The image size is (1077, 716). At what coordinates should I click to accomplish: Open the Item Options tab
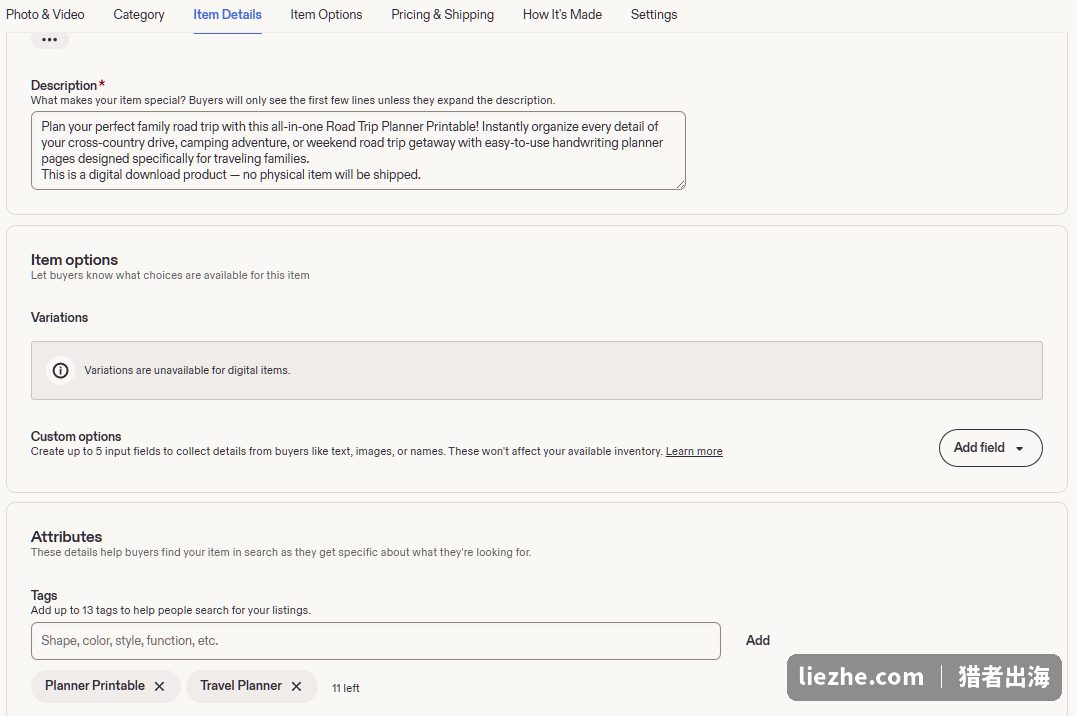coord(326,14)
